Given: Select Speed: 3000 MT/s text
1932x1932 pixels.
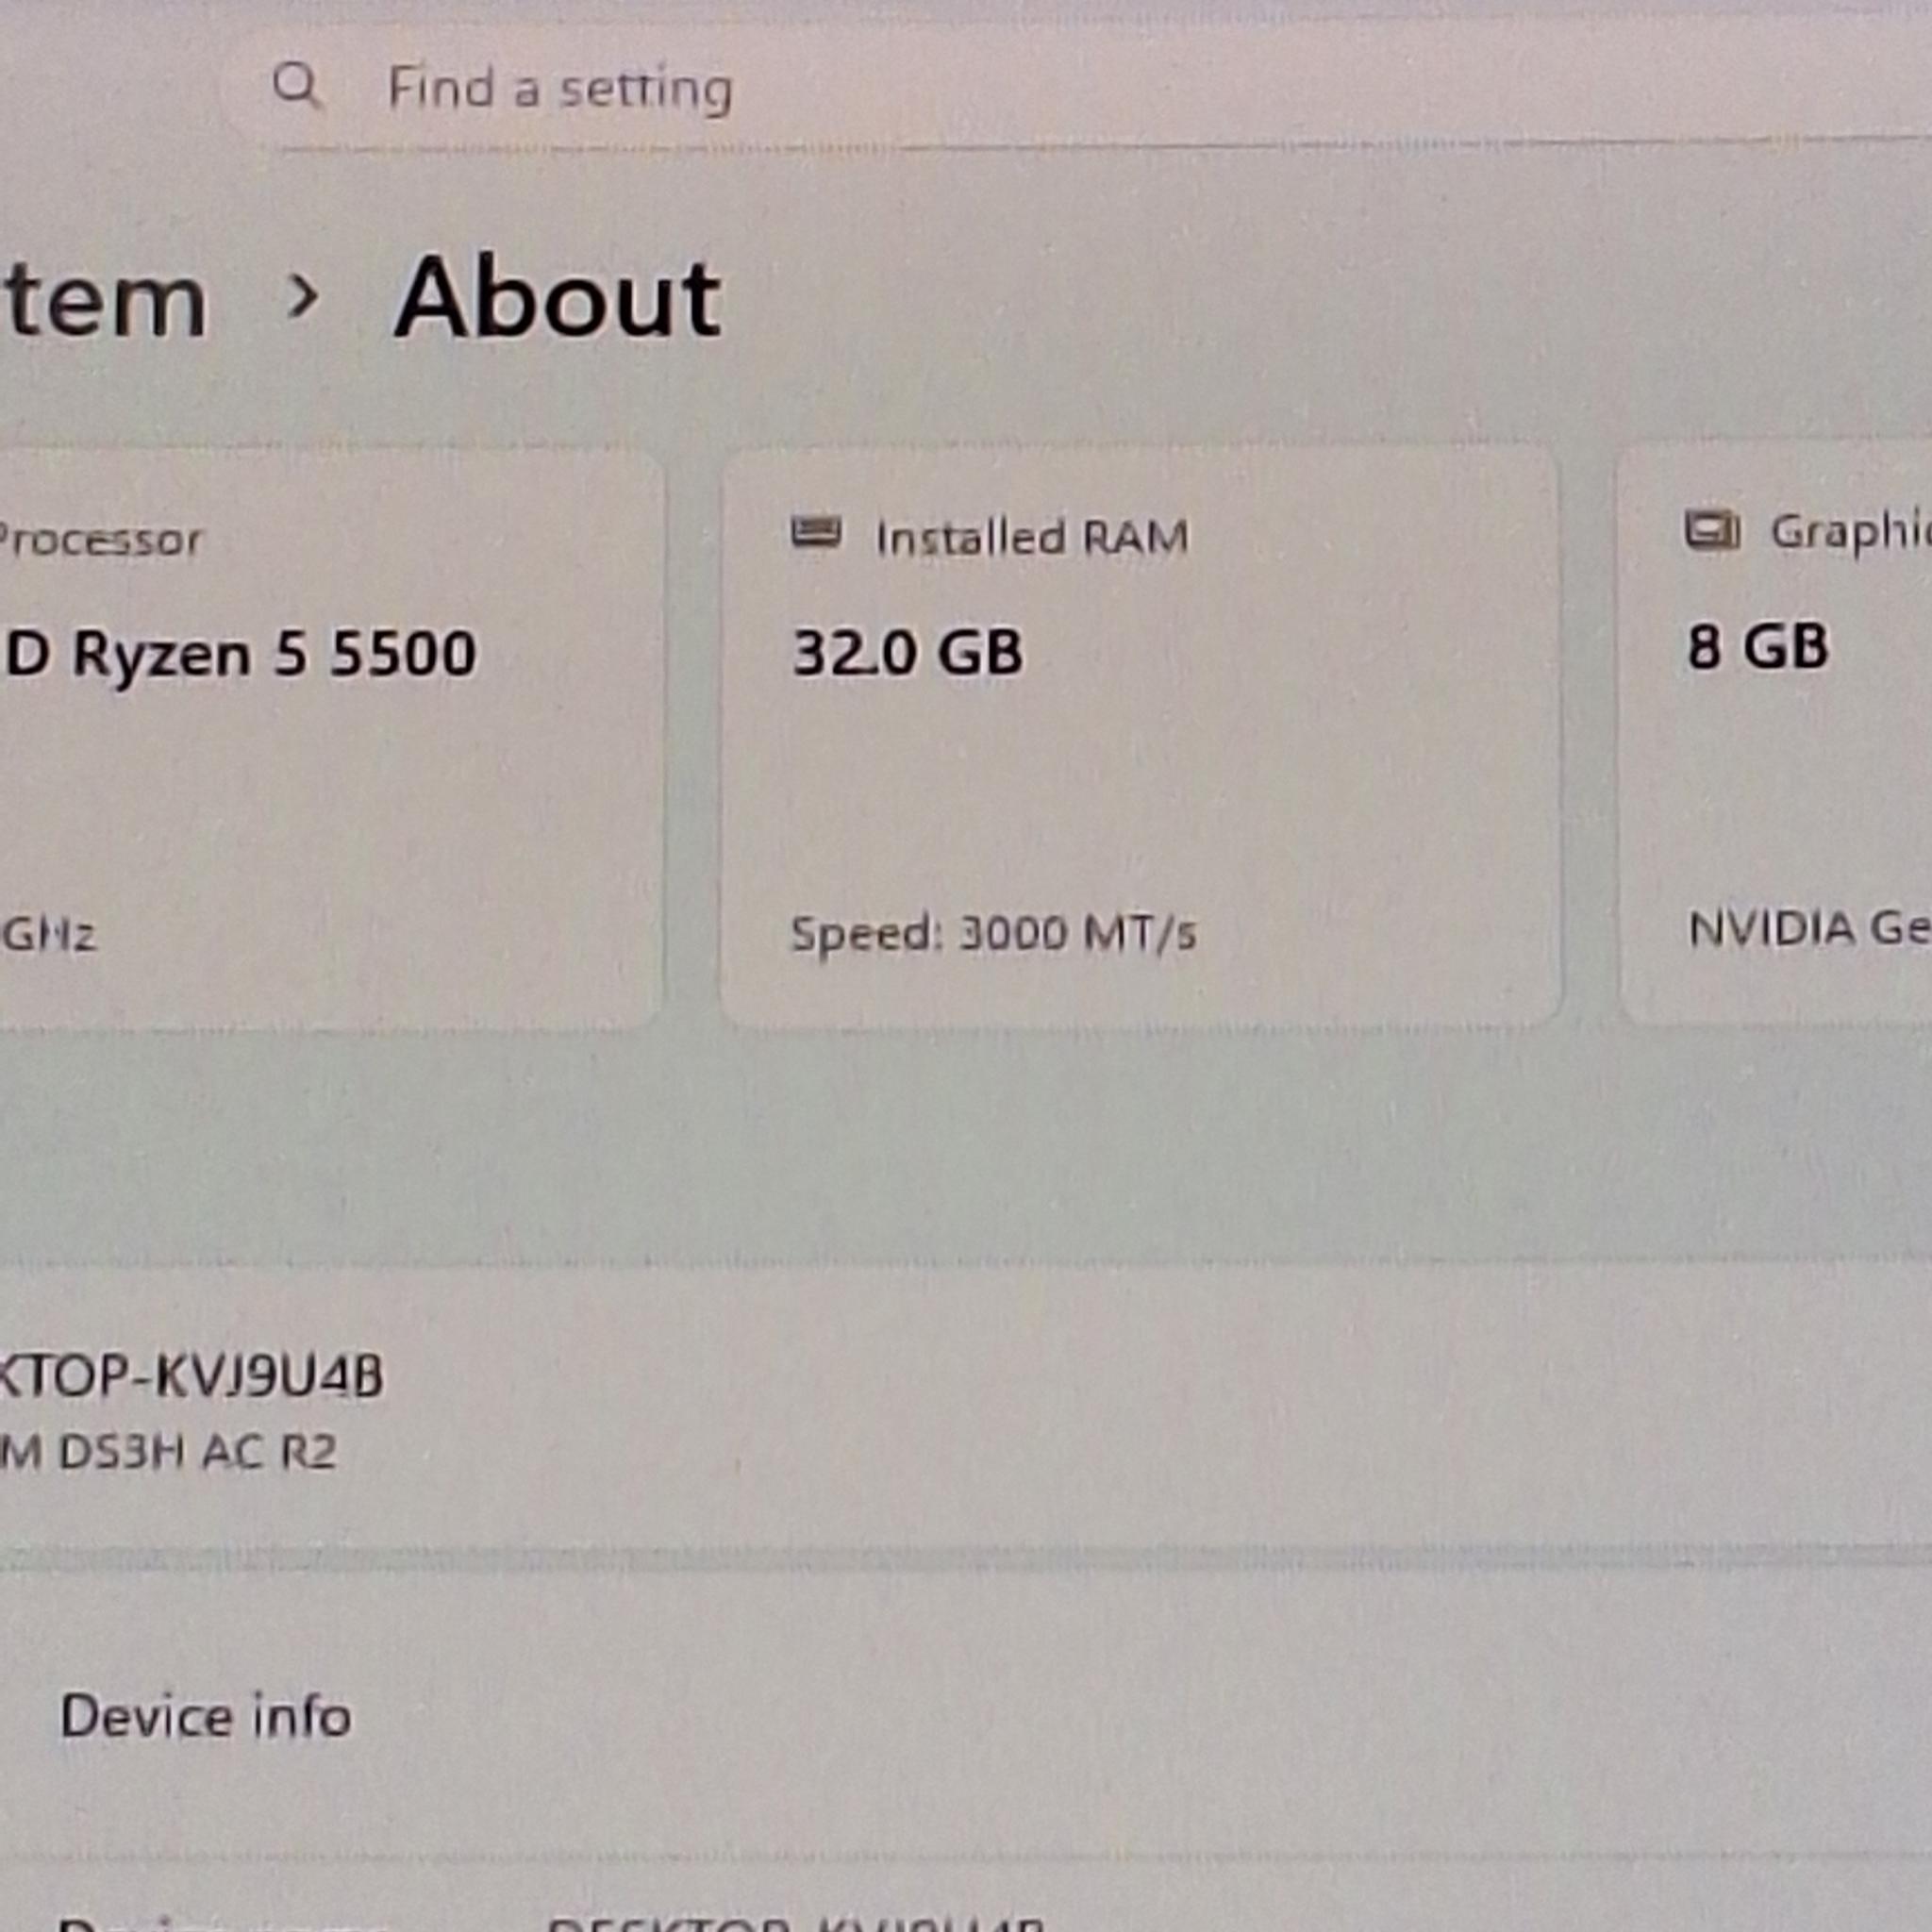Looking at the screenshot, I should point(993,934).
